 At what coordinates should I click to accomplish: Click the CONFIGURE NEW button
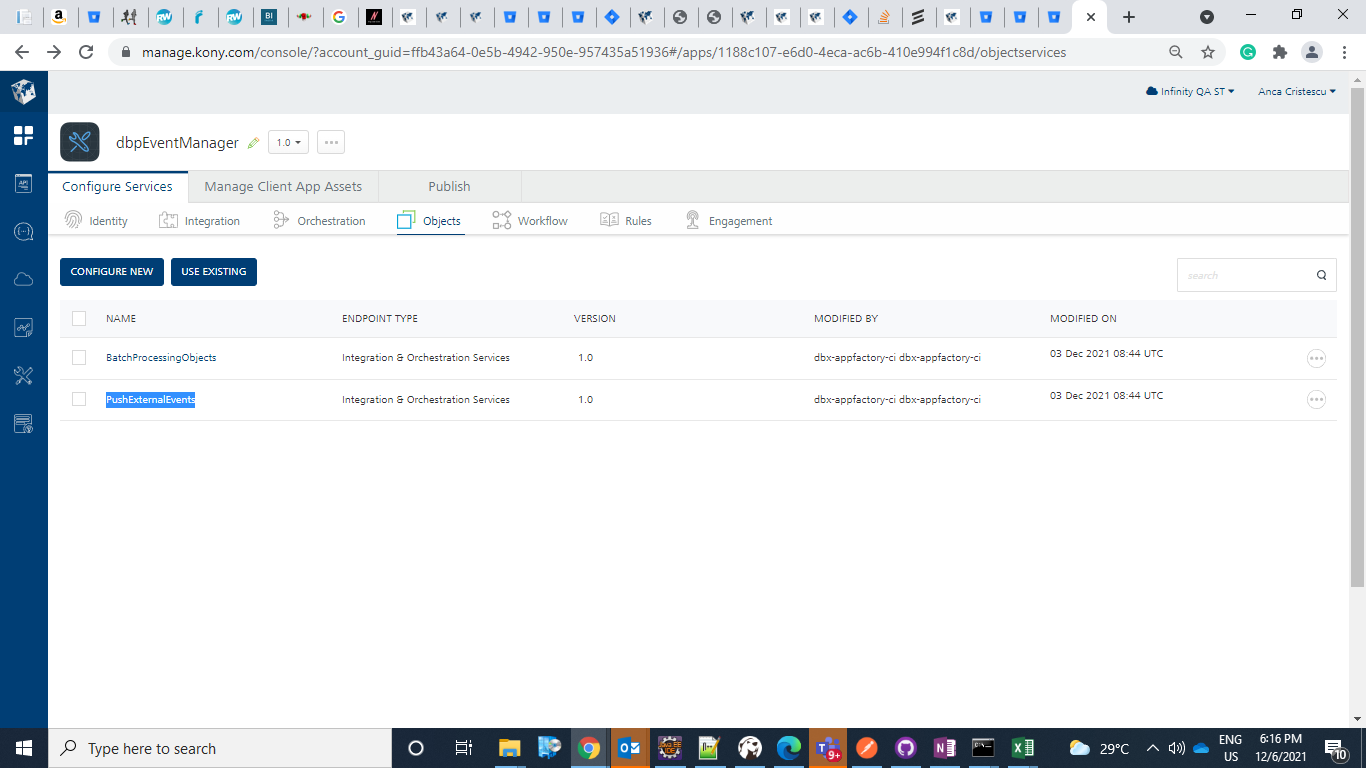coord(112,272)
